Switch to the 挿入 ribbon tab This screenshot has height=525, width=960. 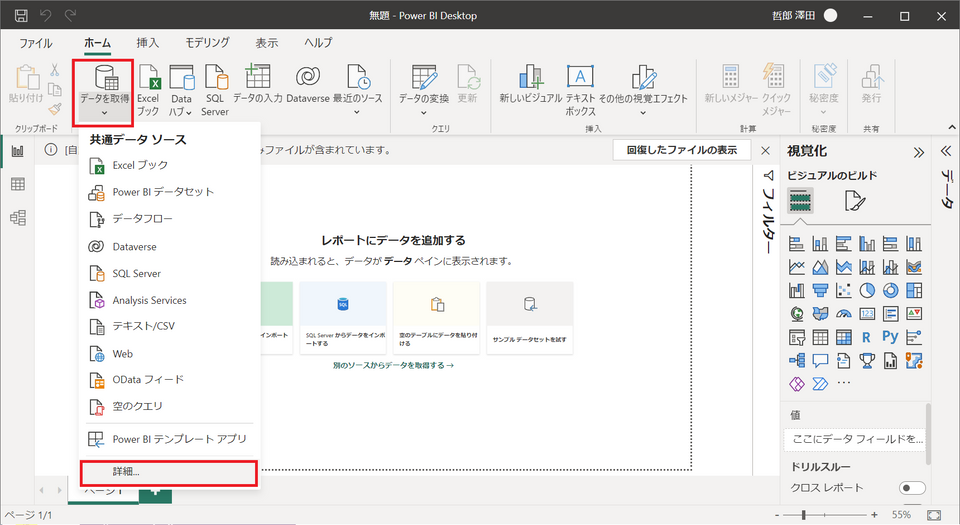(x=148, y=43)
